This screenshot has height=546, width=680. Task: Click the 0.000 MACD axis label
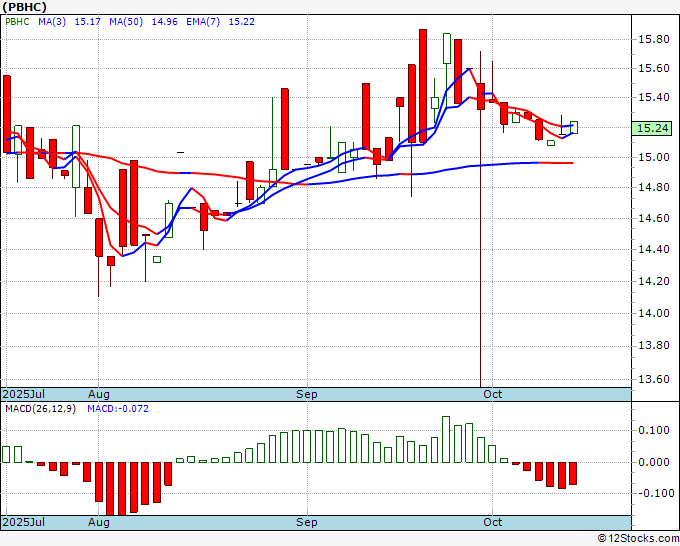(654, 462)
